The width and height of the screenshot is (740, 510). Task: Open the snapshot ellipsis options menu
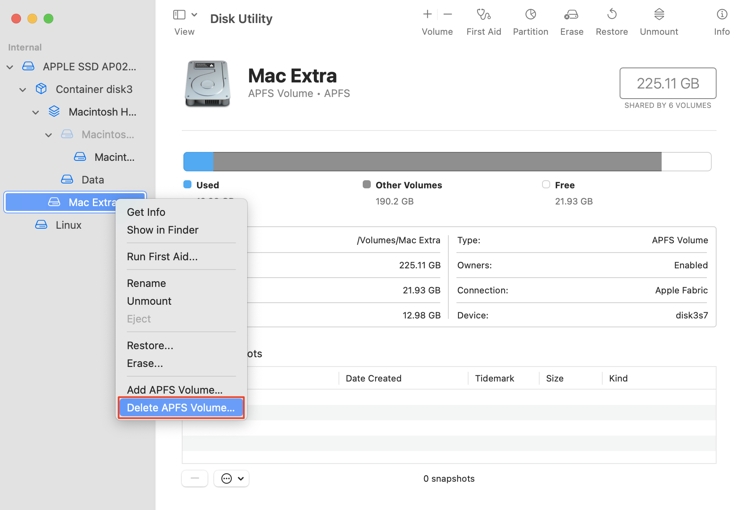point(231,479)
